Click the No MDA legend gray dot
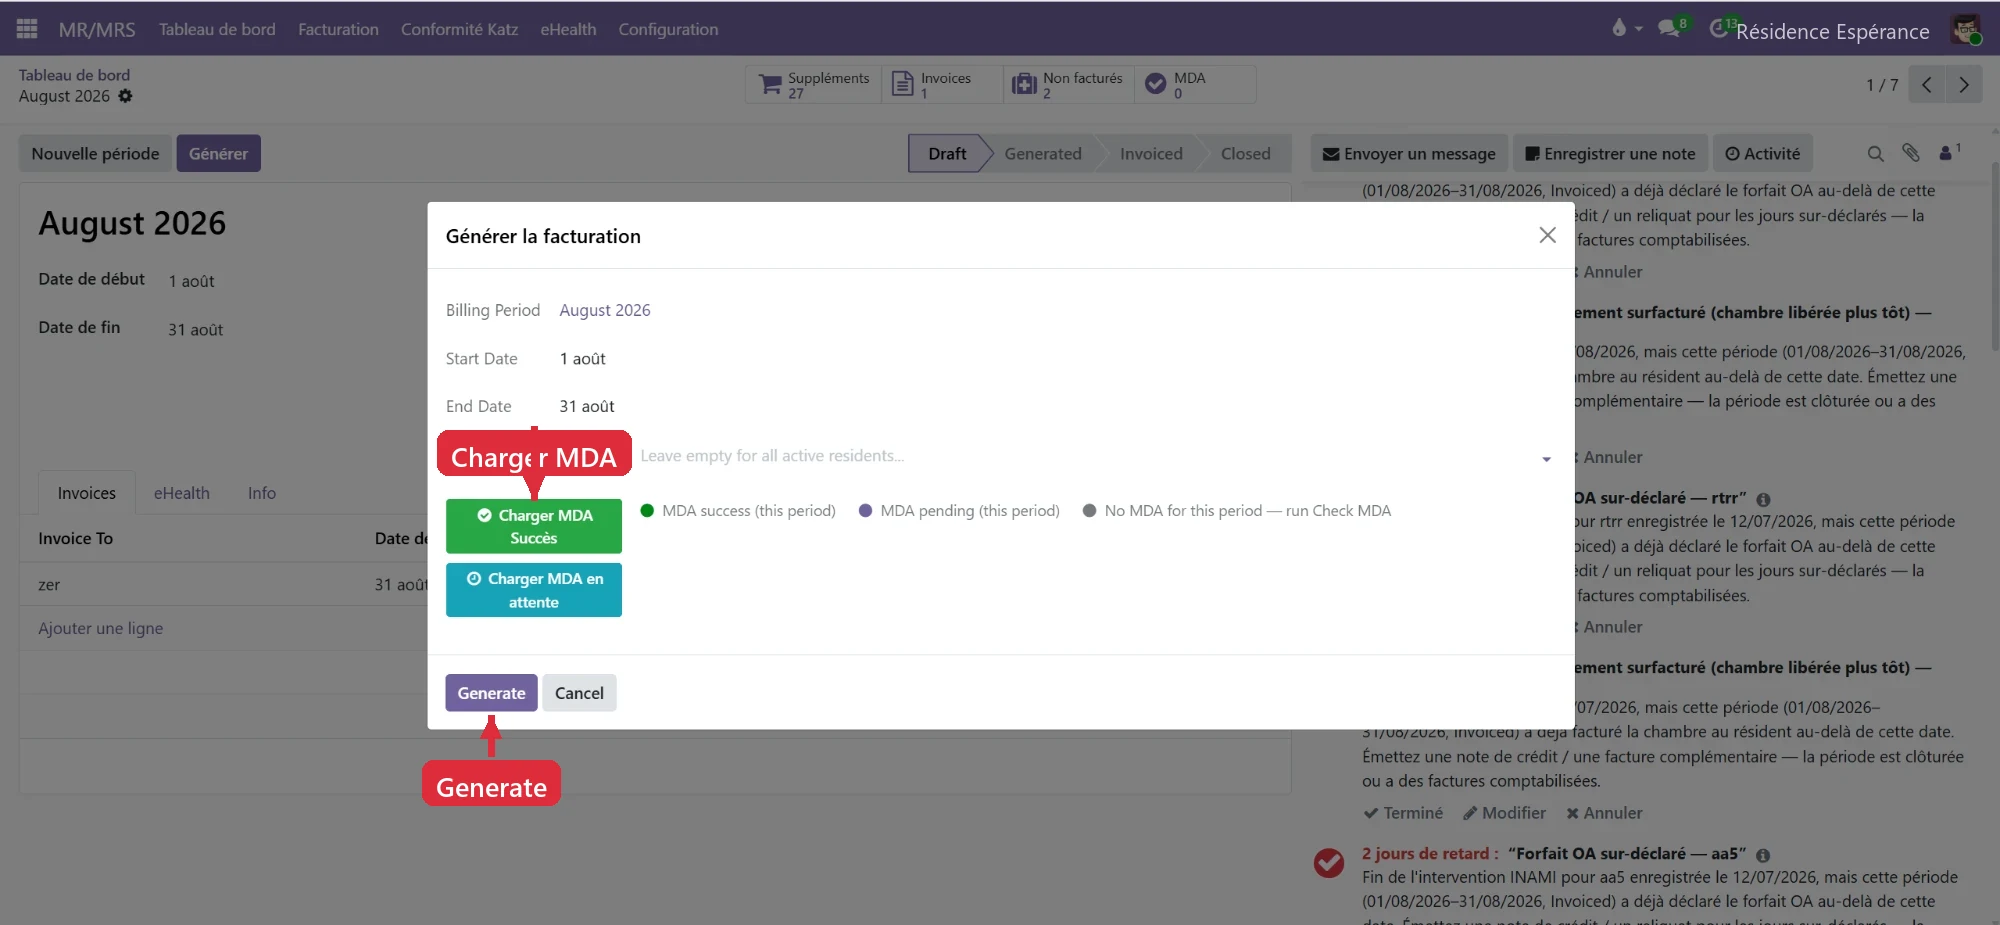The image size is (2000, 925). [1089, 510]
